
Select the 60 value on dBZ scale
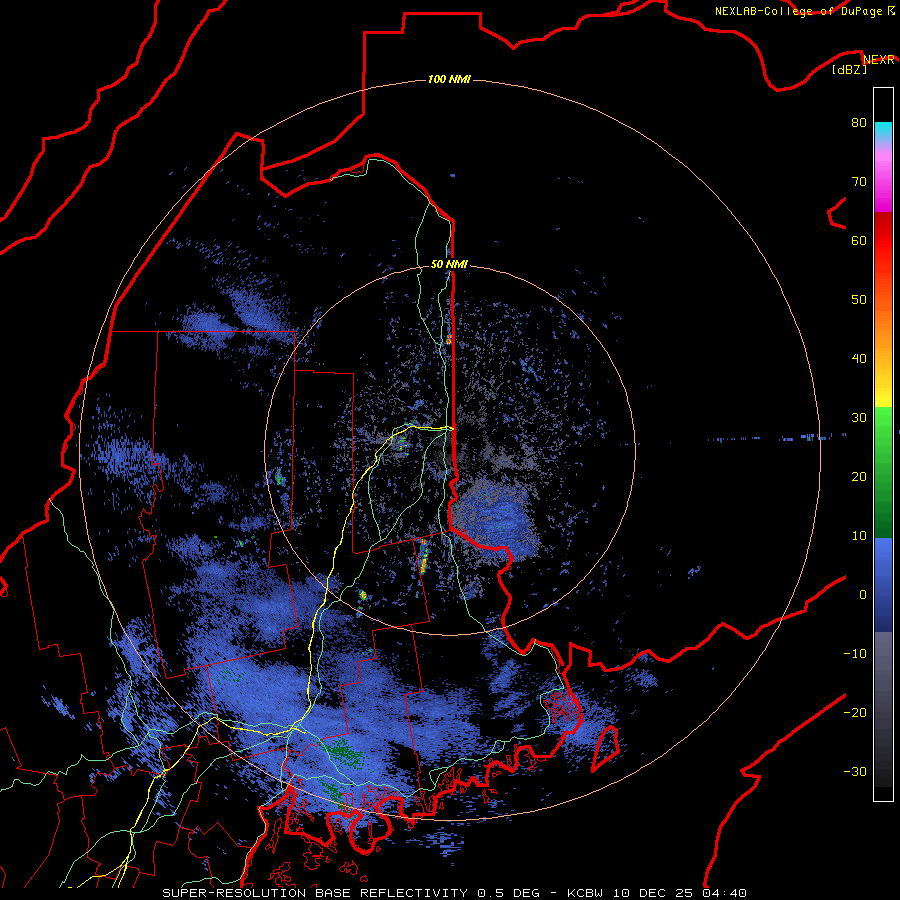859,240
